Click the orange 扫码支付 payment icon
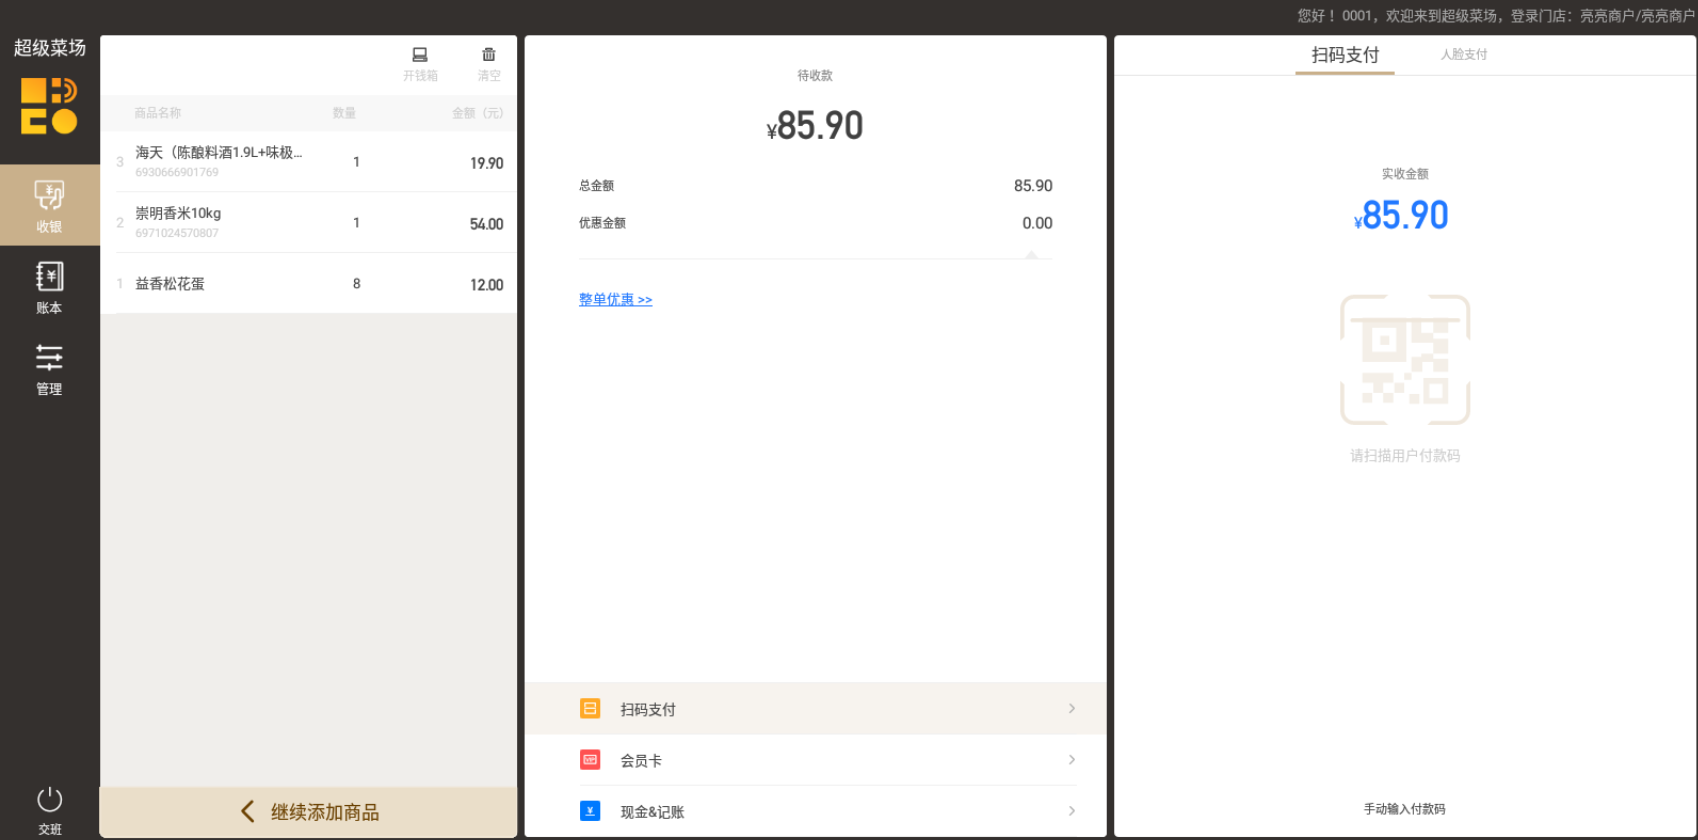Image resolution: width=1698 pixels, height=840 pixels. [x=590, y=709]
